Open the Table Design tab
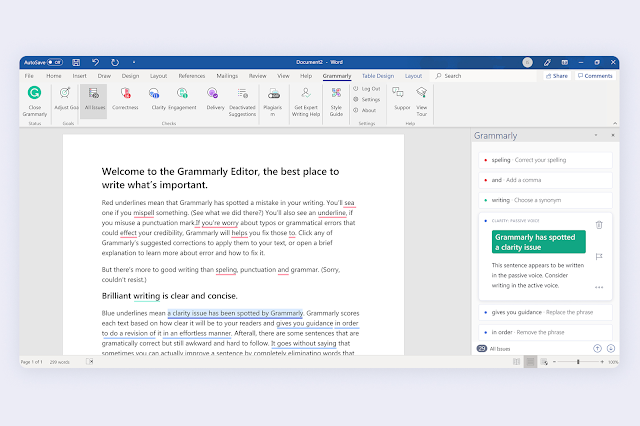The width and height of the screenshot is (640, 426). pyautogui.click(x=378, y=76)
